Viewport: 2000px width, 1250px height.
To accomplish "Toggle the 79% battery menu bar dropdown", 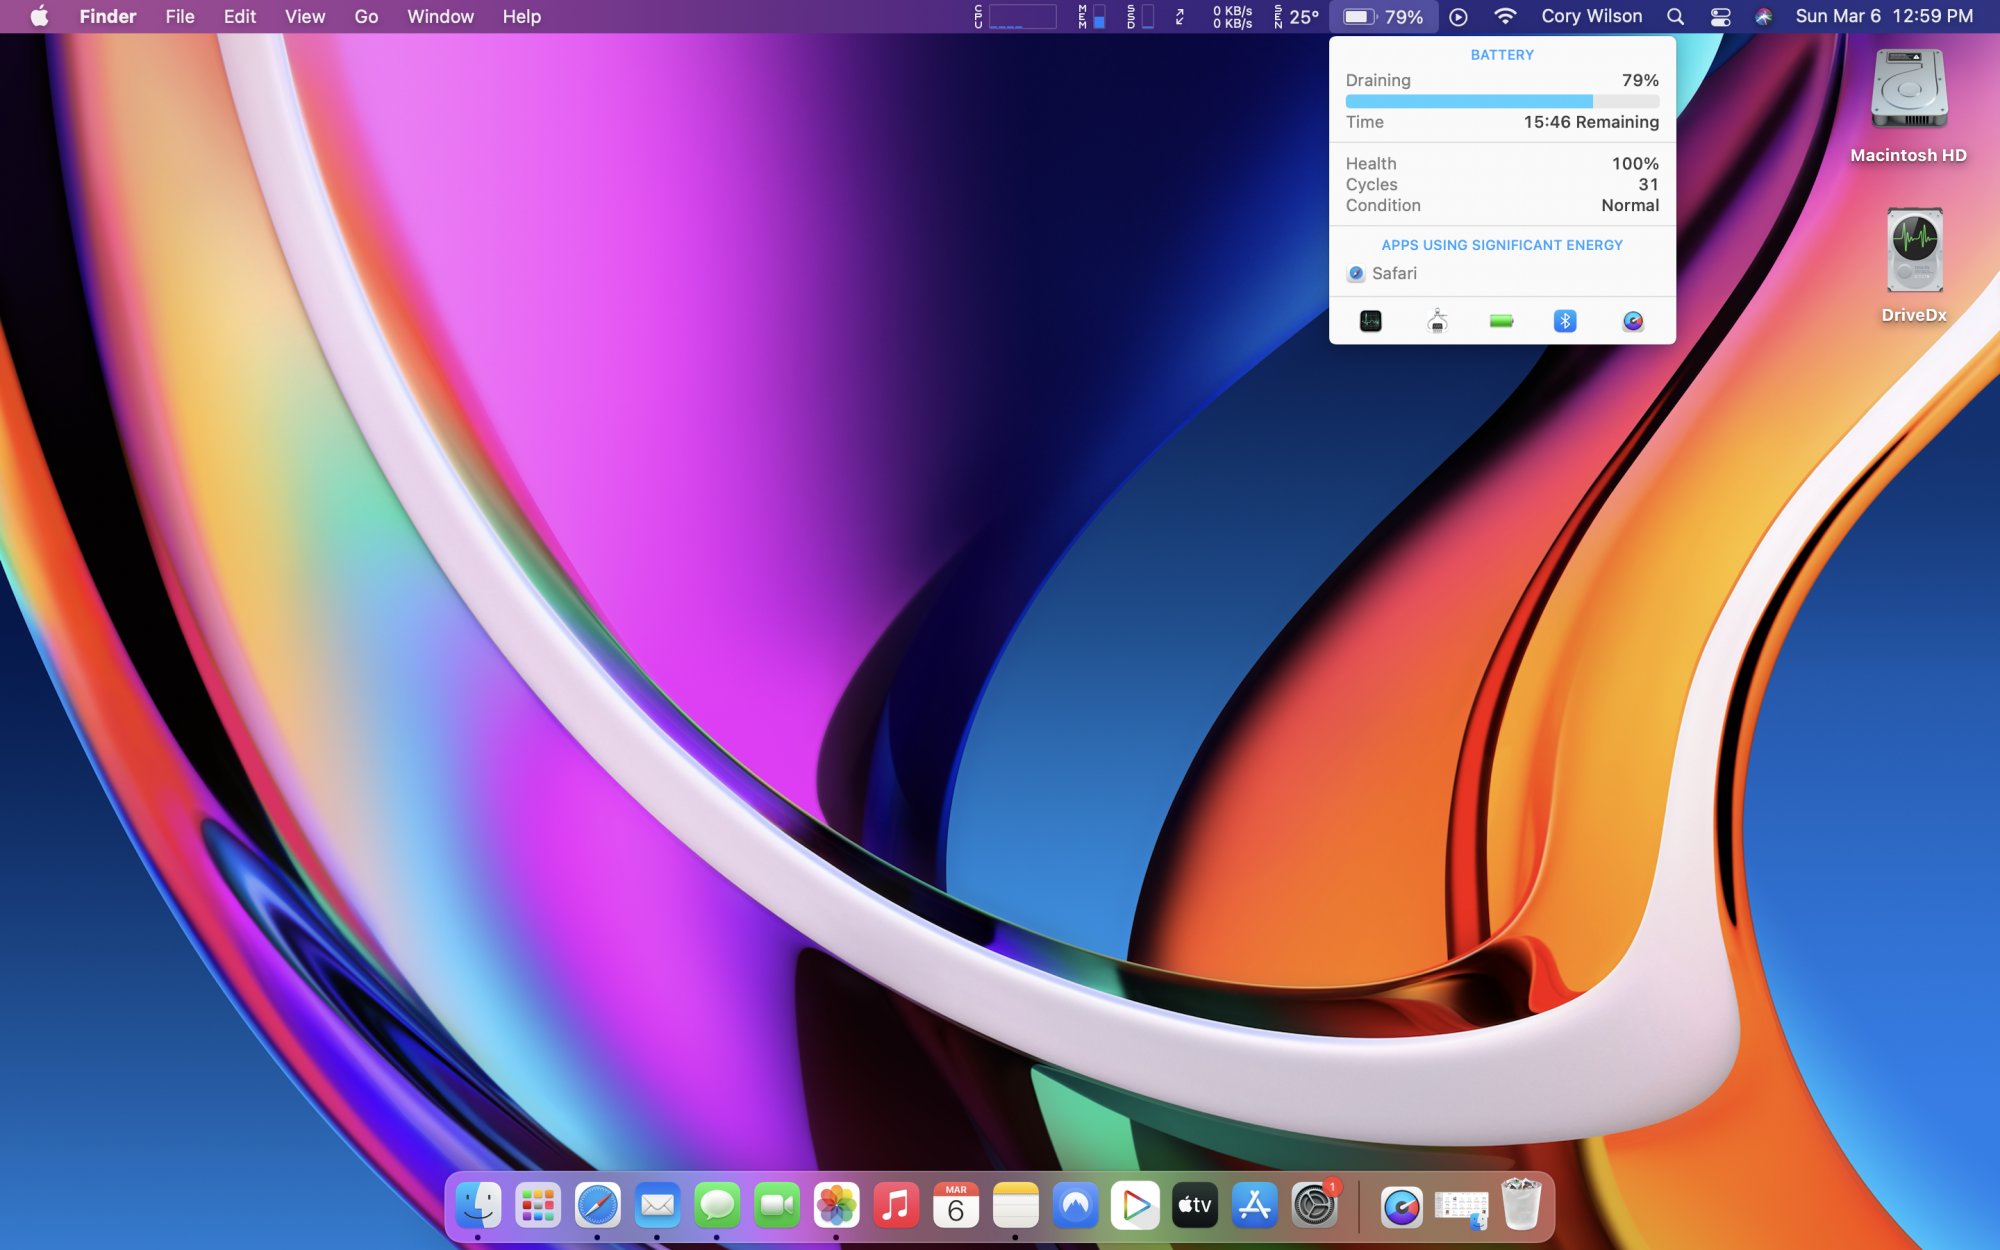I will pyautogui.click(x=1384, y=17).
